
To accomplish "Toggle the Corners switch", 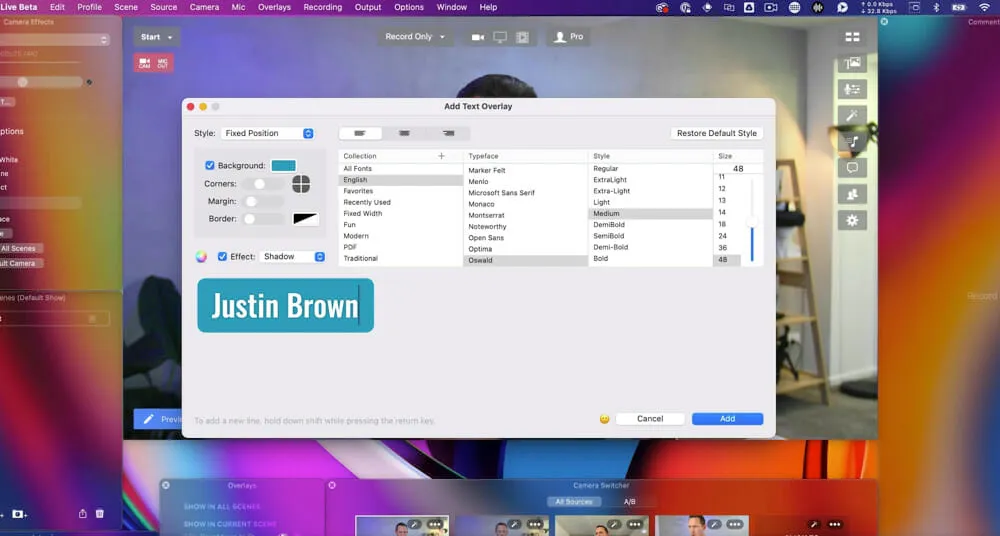I will coord(262,184).
